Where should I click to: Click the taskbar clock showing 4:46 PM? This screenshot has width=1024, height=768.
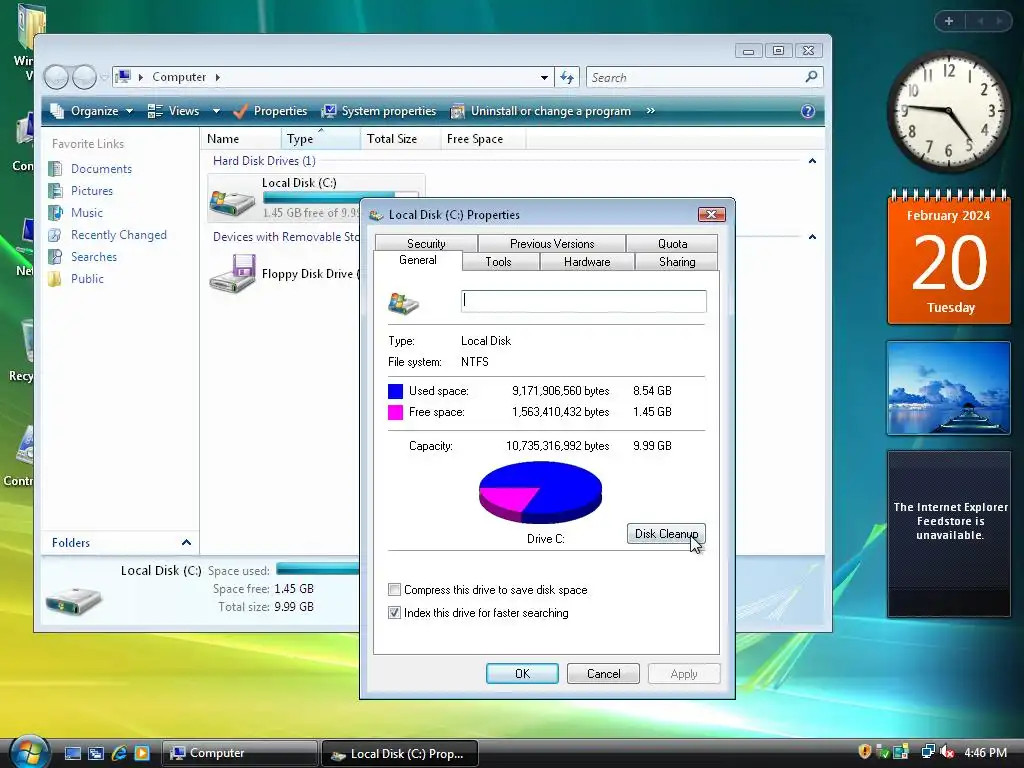[985, 752]
